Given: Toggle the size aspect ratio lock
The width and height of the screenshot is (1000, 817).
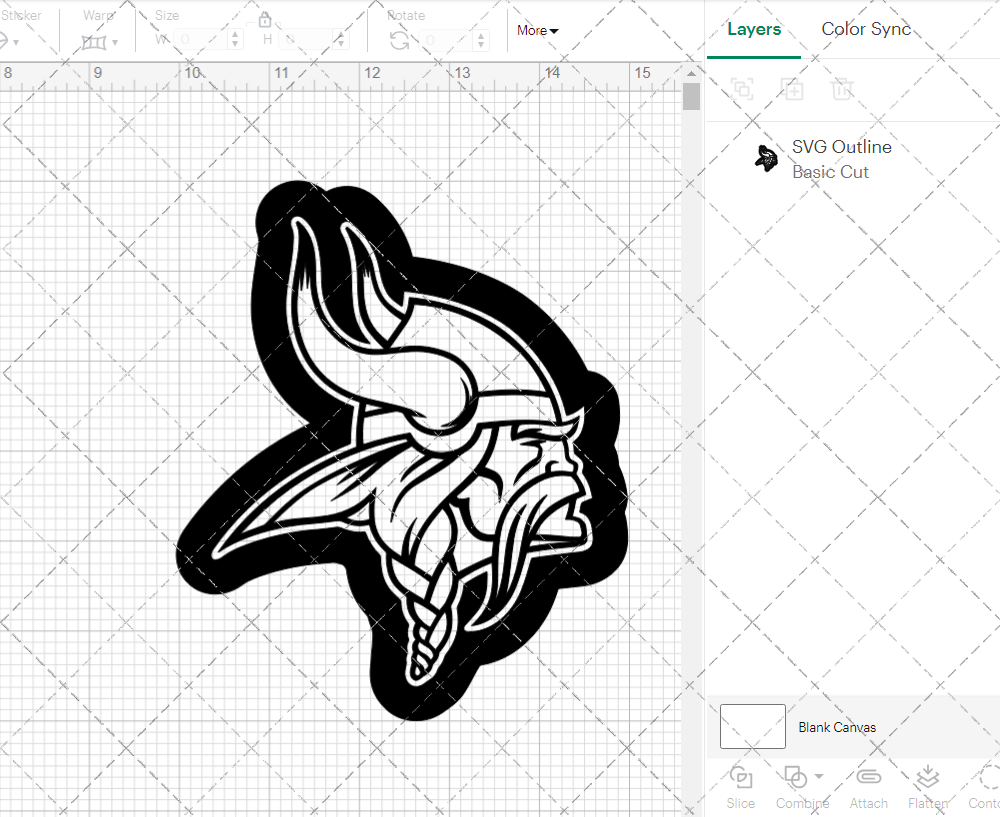Looking at the screenshot, I should tap(265, 21).
